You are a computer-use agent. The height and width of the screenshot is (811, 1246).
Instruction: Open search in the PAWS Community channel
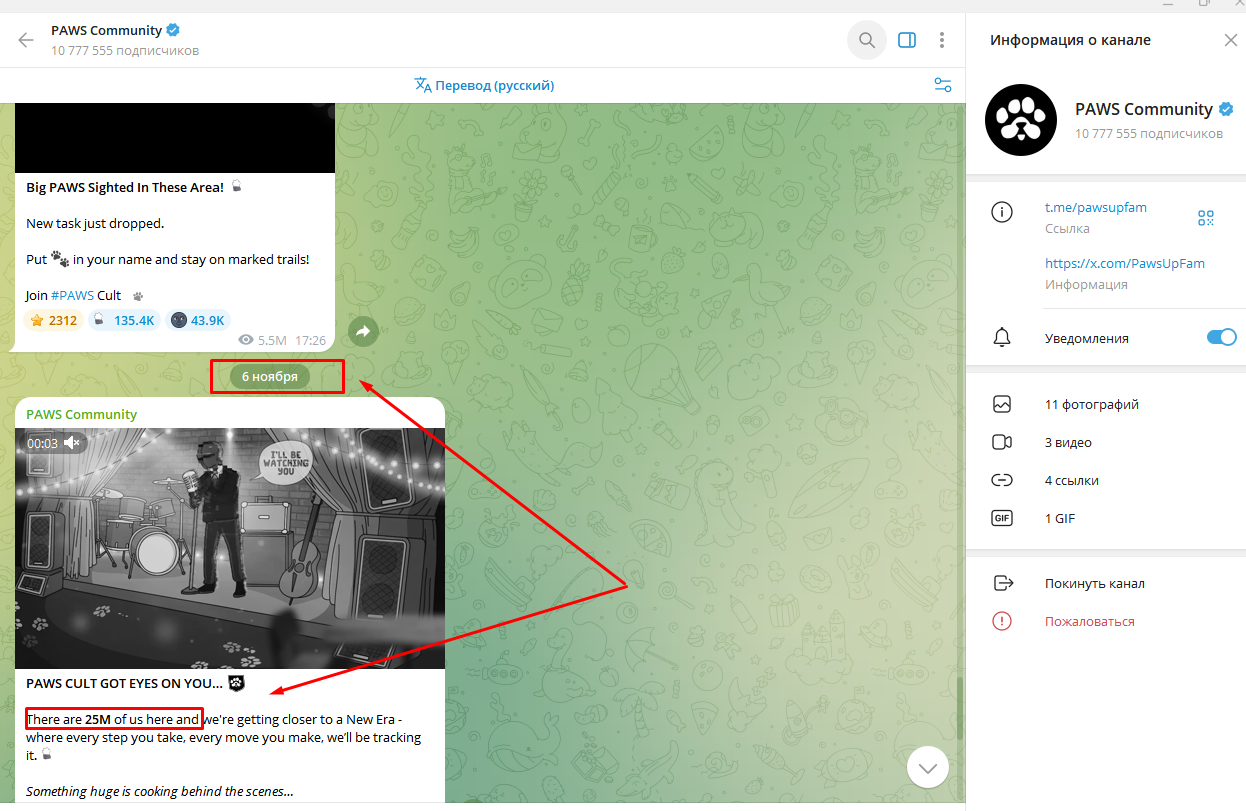coord(867,40)
